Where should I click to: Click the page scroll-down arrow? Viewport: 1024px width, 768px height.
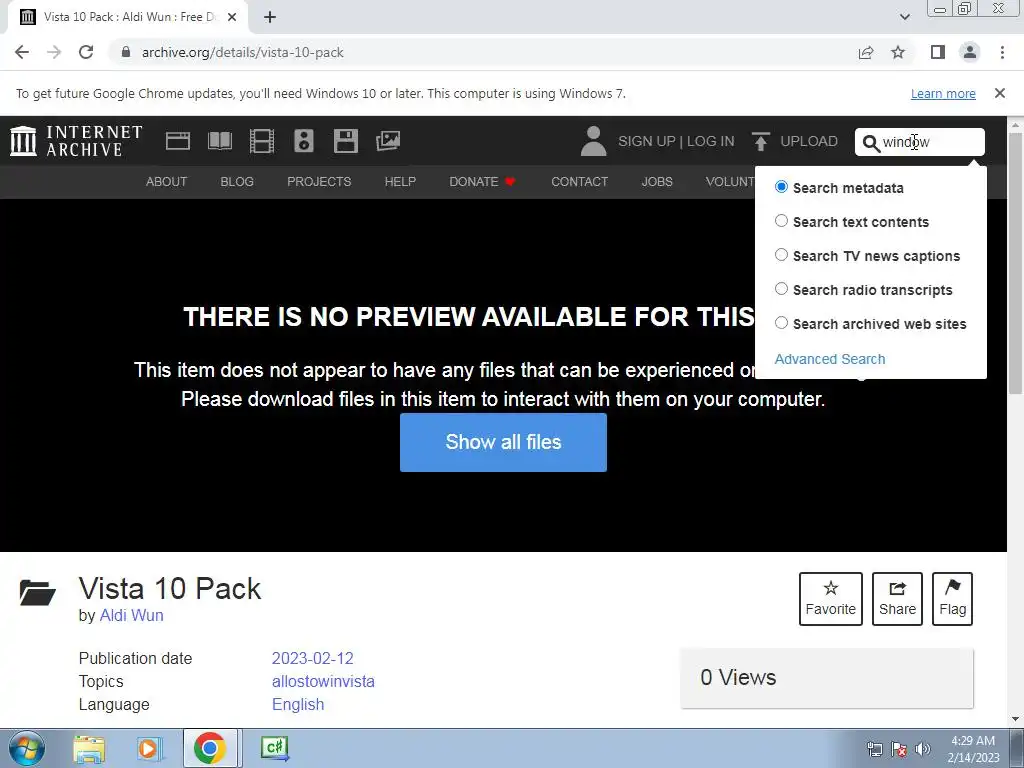point(1016,719)
